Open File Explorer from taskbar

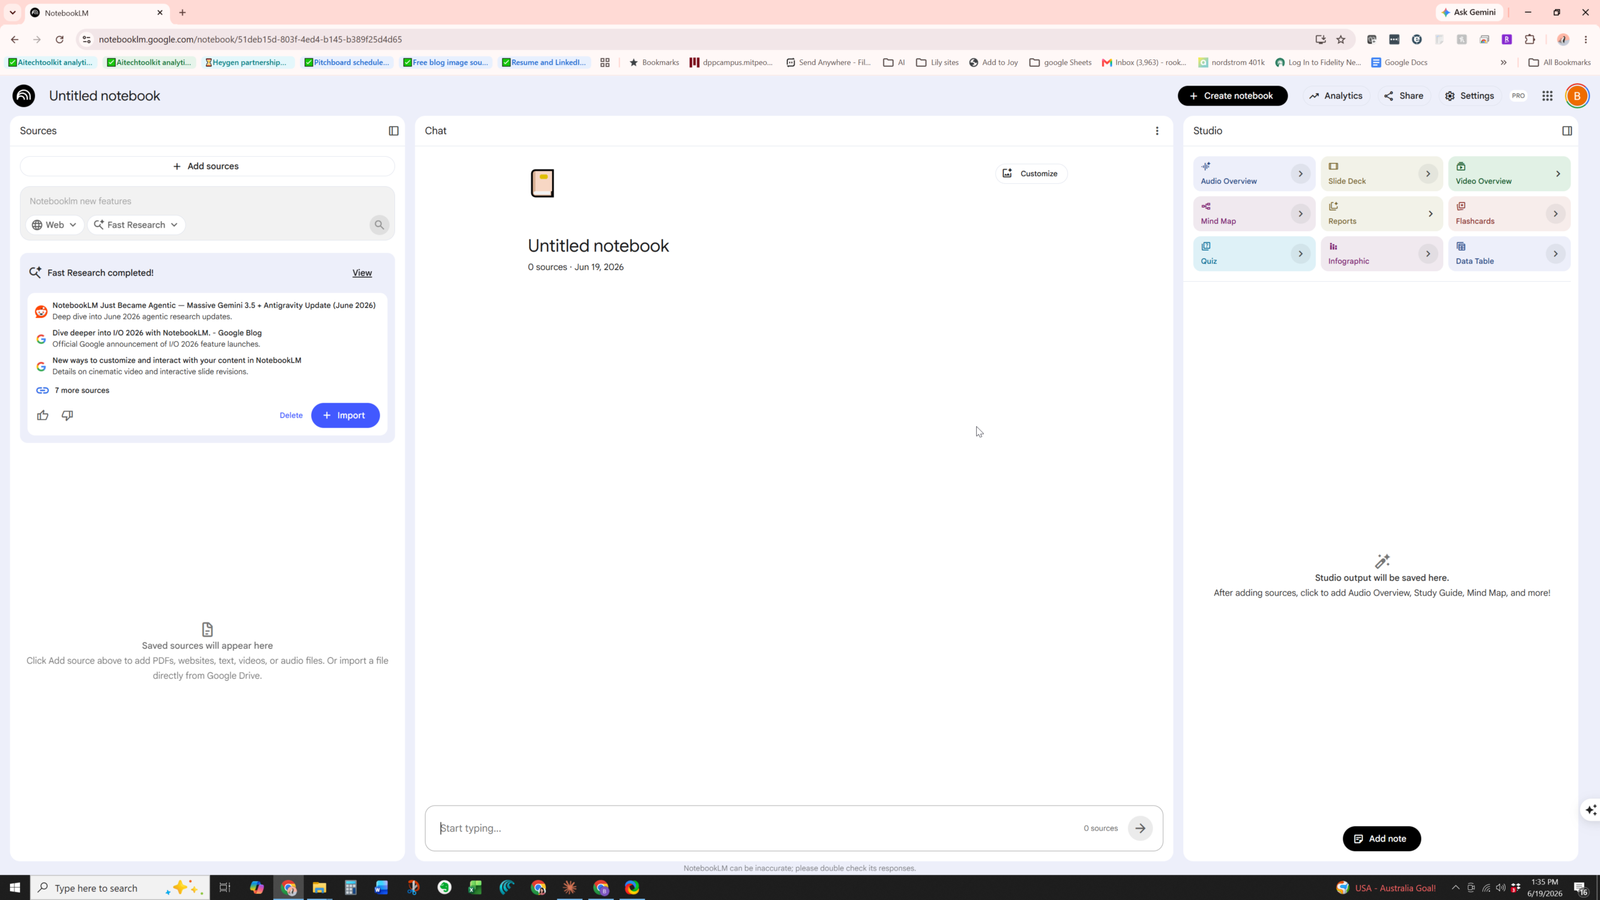pyautogui.click(x=319, y=888)
